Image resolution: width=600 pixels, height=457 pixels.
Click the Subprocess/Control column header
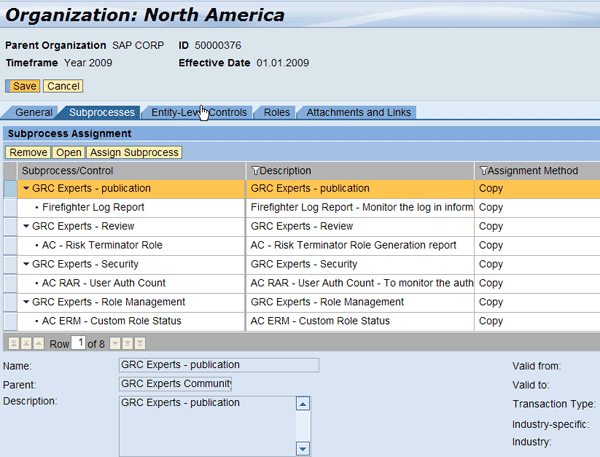pyautogui.click(x=131, y=171)
